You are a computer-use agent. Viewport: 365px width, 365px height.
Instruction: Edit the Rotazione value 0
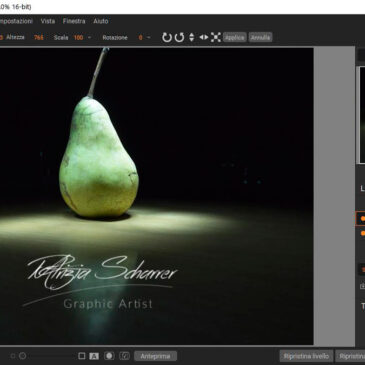point(140,38)
